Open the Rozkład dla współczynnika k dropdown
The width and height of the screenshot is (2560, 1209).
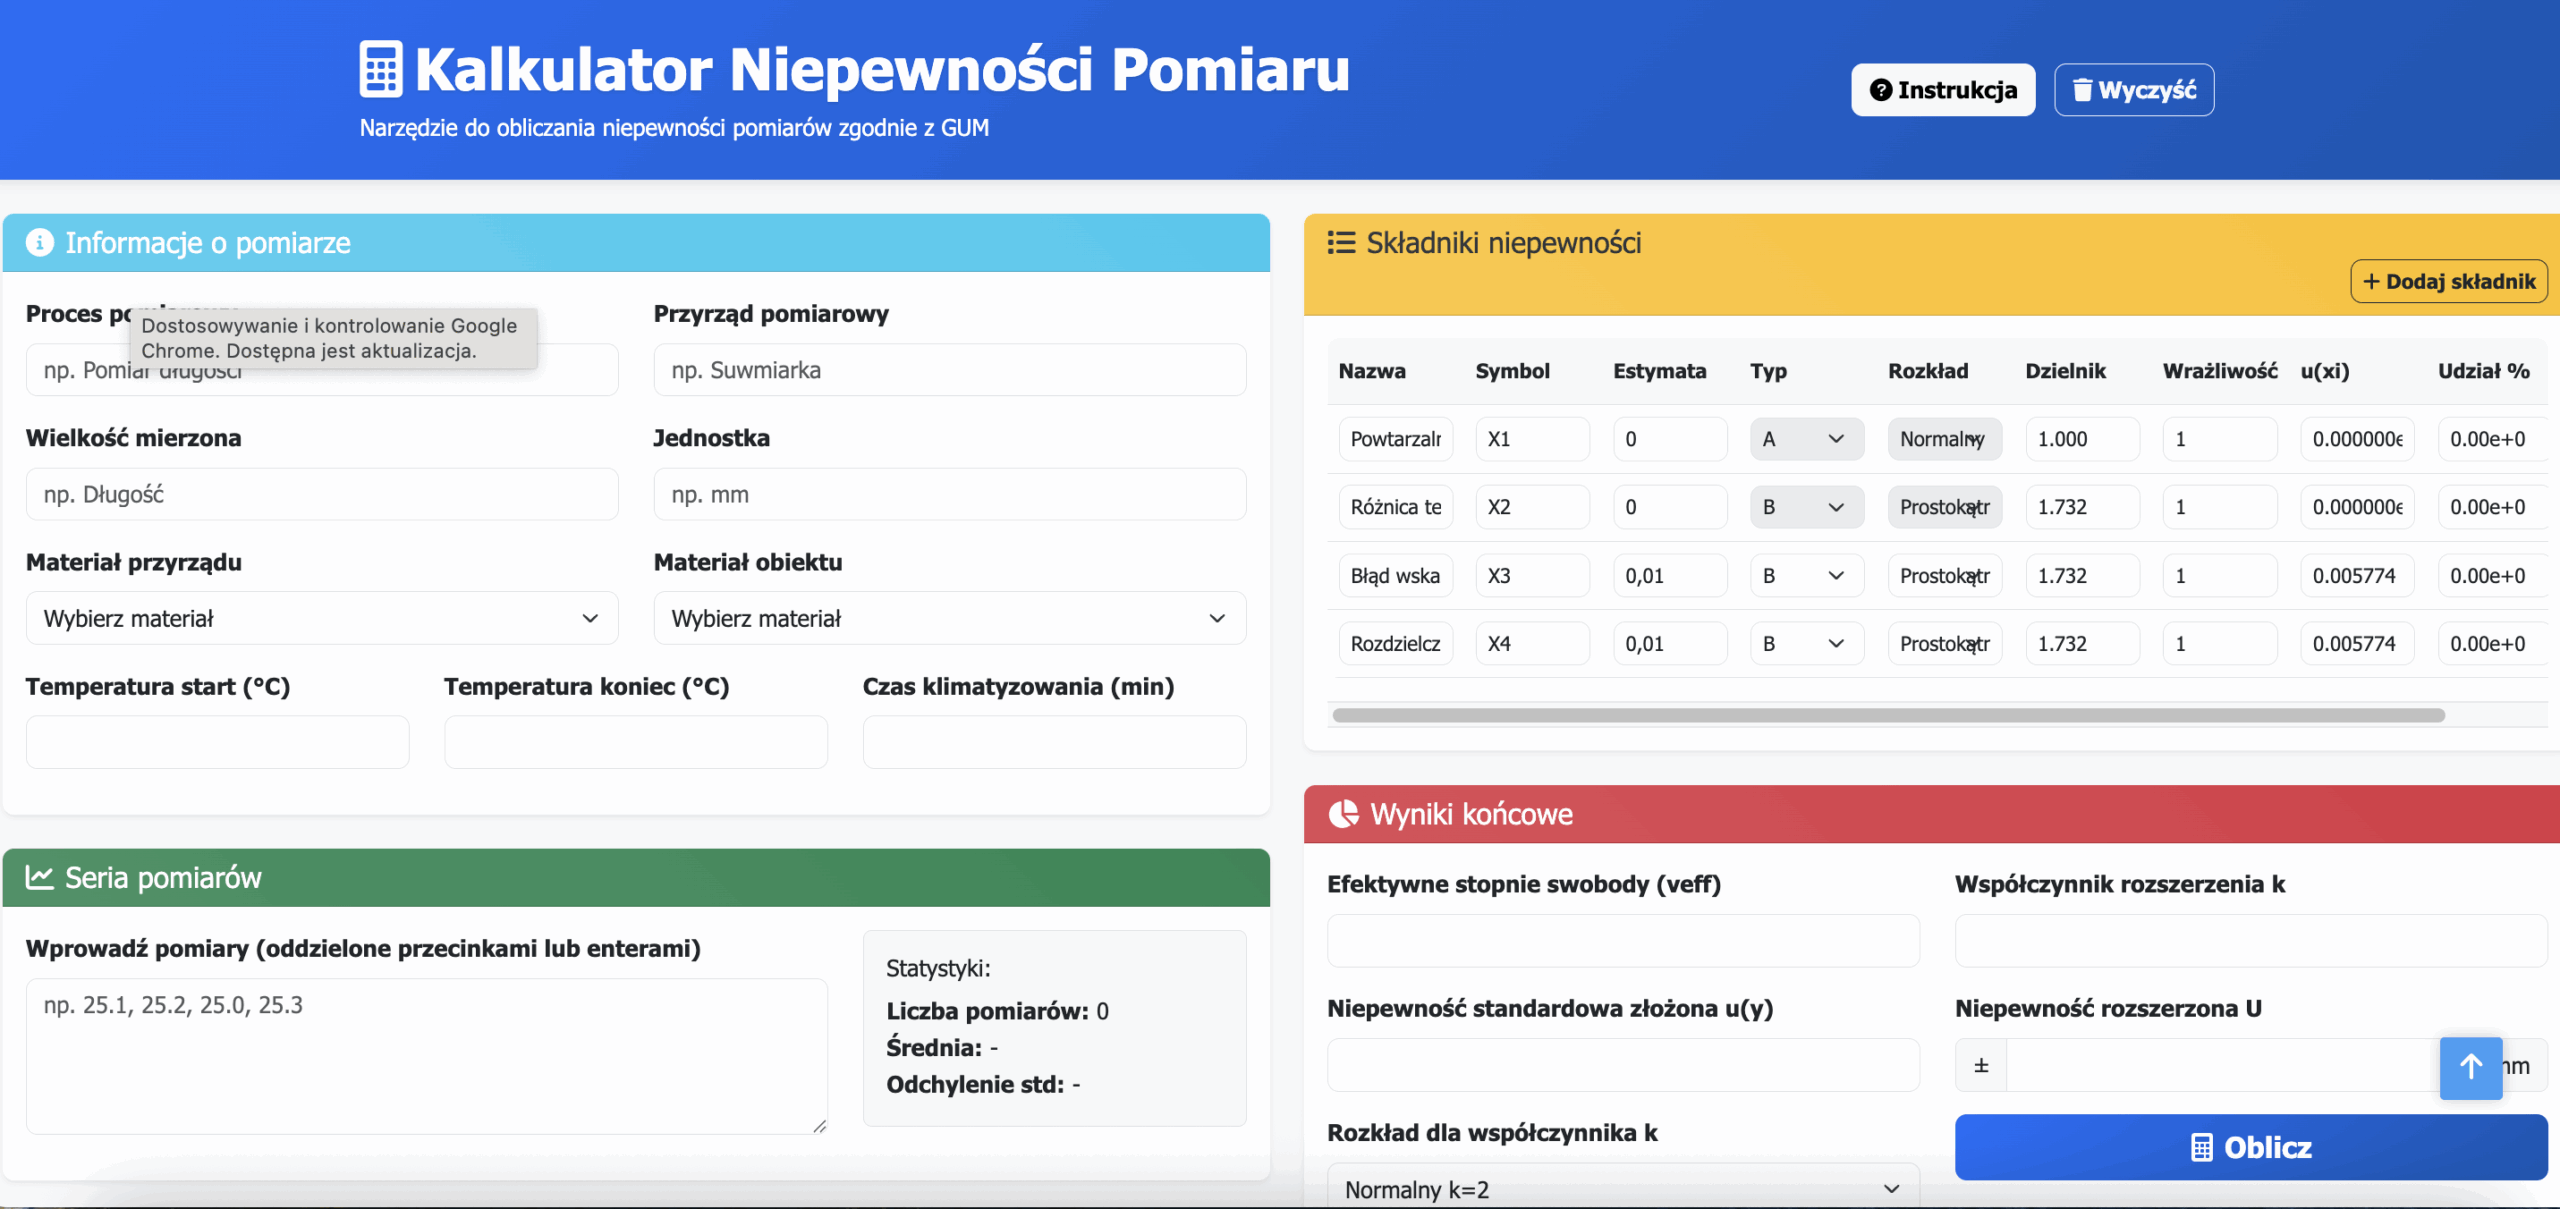[x=1621, y=1188]
